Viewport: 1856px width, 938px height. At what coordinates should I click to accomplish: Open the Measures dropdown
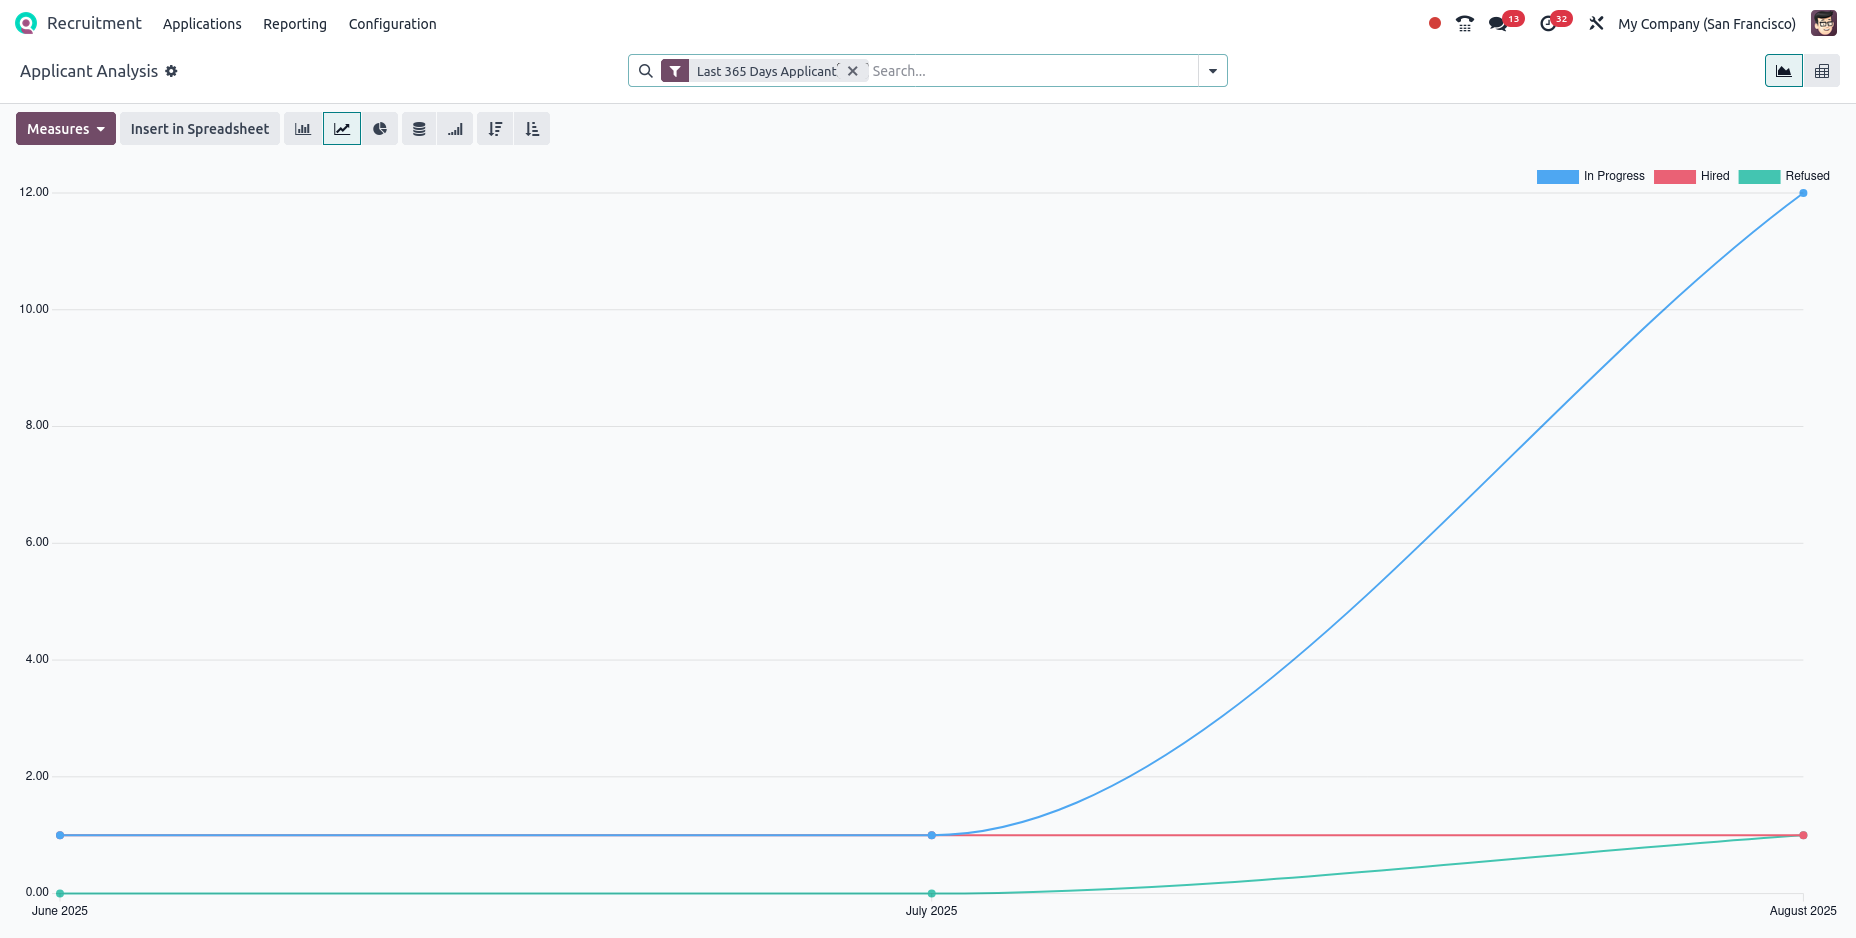[66, 129]
